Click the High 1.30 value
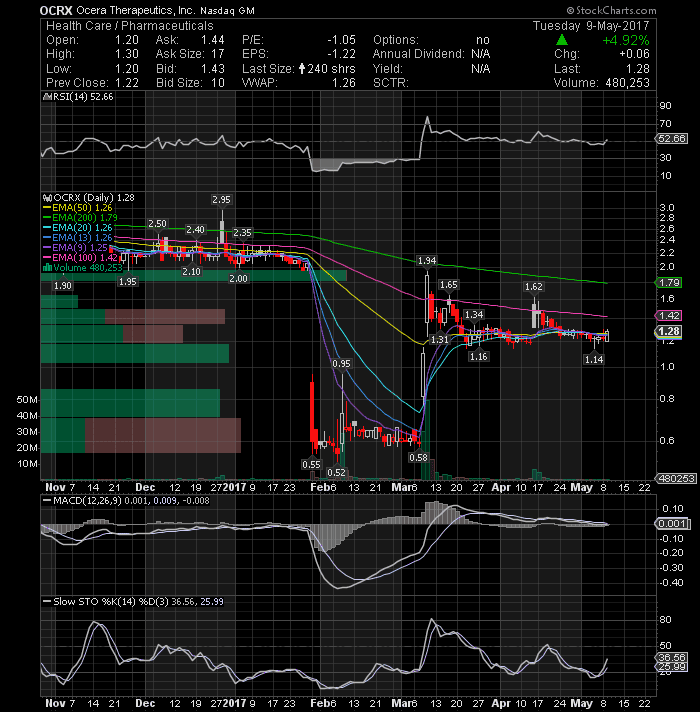 [x=127, y=54]
